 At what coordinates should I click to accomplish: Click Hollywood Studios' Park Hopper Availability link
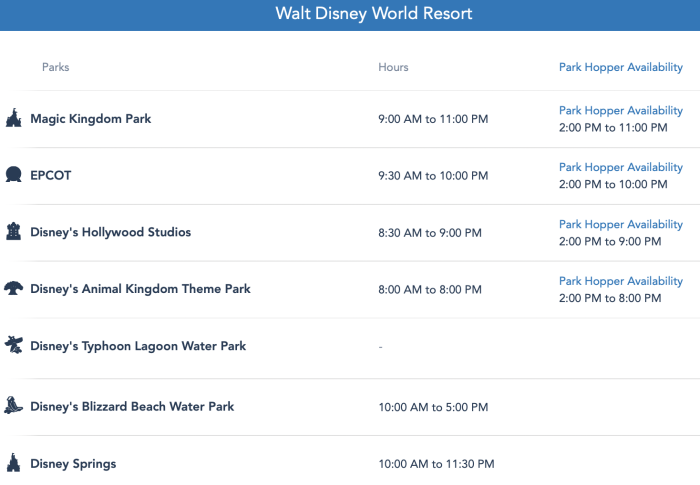tap(620, 225)
